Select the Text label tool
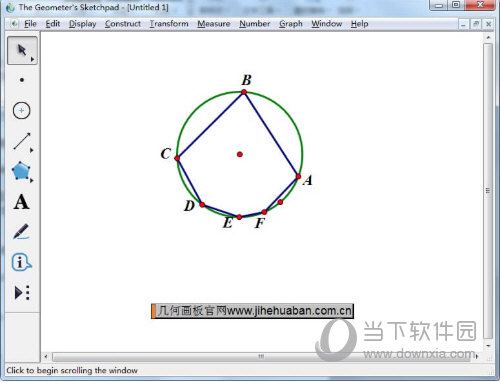Image resolution: width=500 pixels, height=383 pixels. pyautogui.click(x=21, y=202)
